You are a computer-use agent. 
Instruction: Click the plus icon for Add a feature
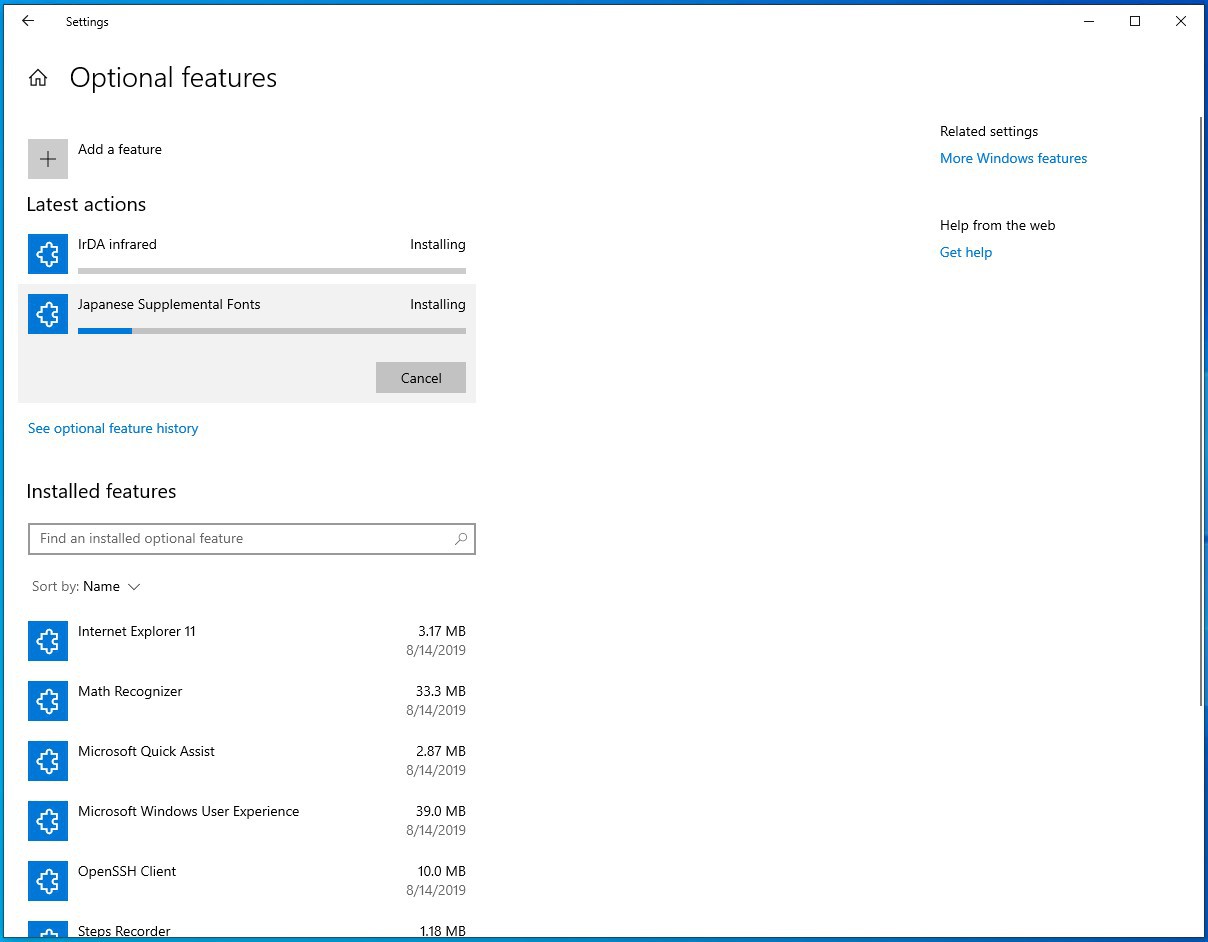48,159
